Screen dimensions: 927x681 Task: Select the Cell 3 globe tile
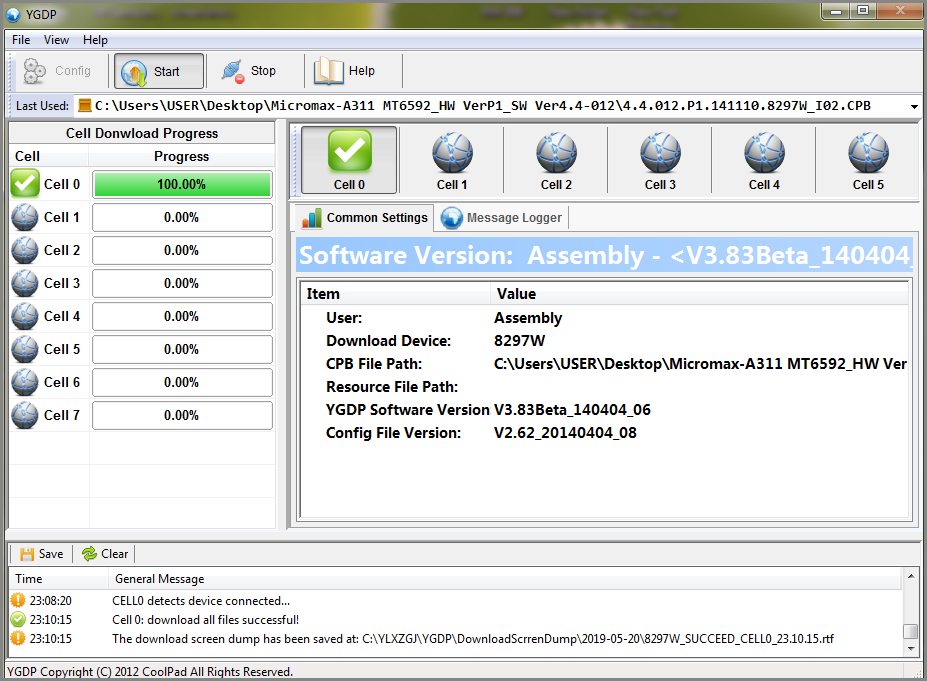point(660,160)
